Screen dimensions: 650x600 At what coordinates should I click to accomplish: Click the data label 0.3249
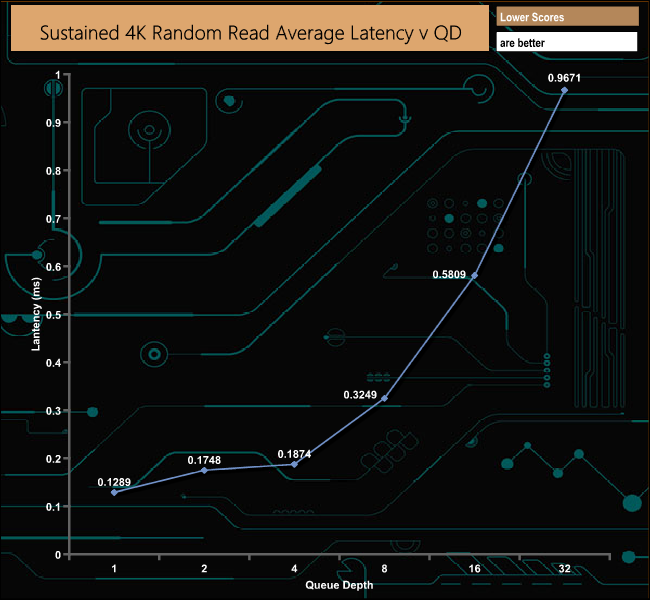coord(360,395)
